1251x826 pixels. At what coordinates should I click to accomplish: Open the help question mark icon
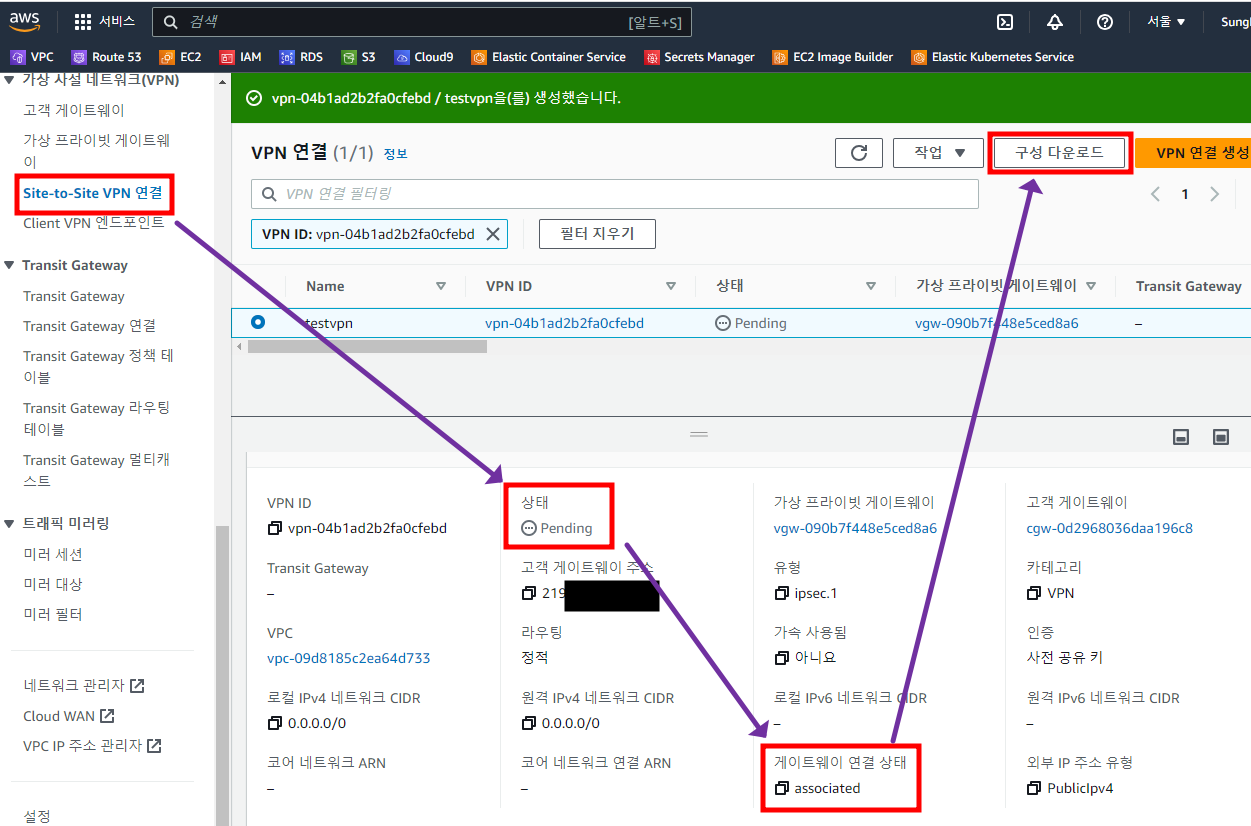coord(1105,22)
